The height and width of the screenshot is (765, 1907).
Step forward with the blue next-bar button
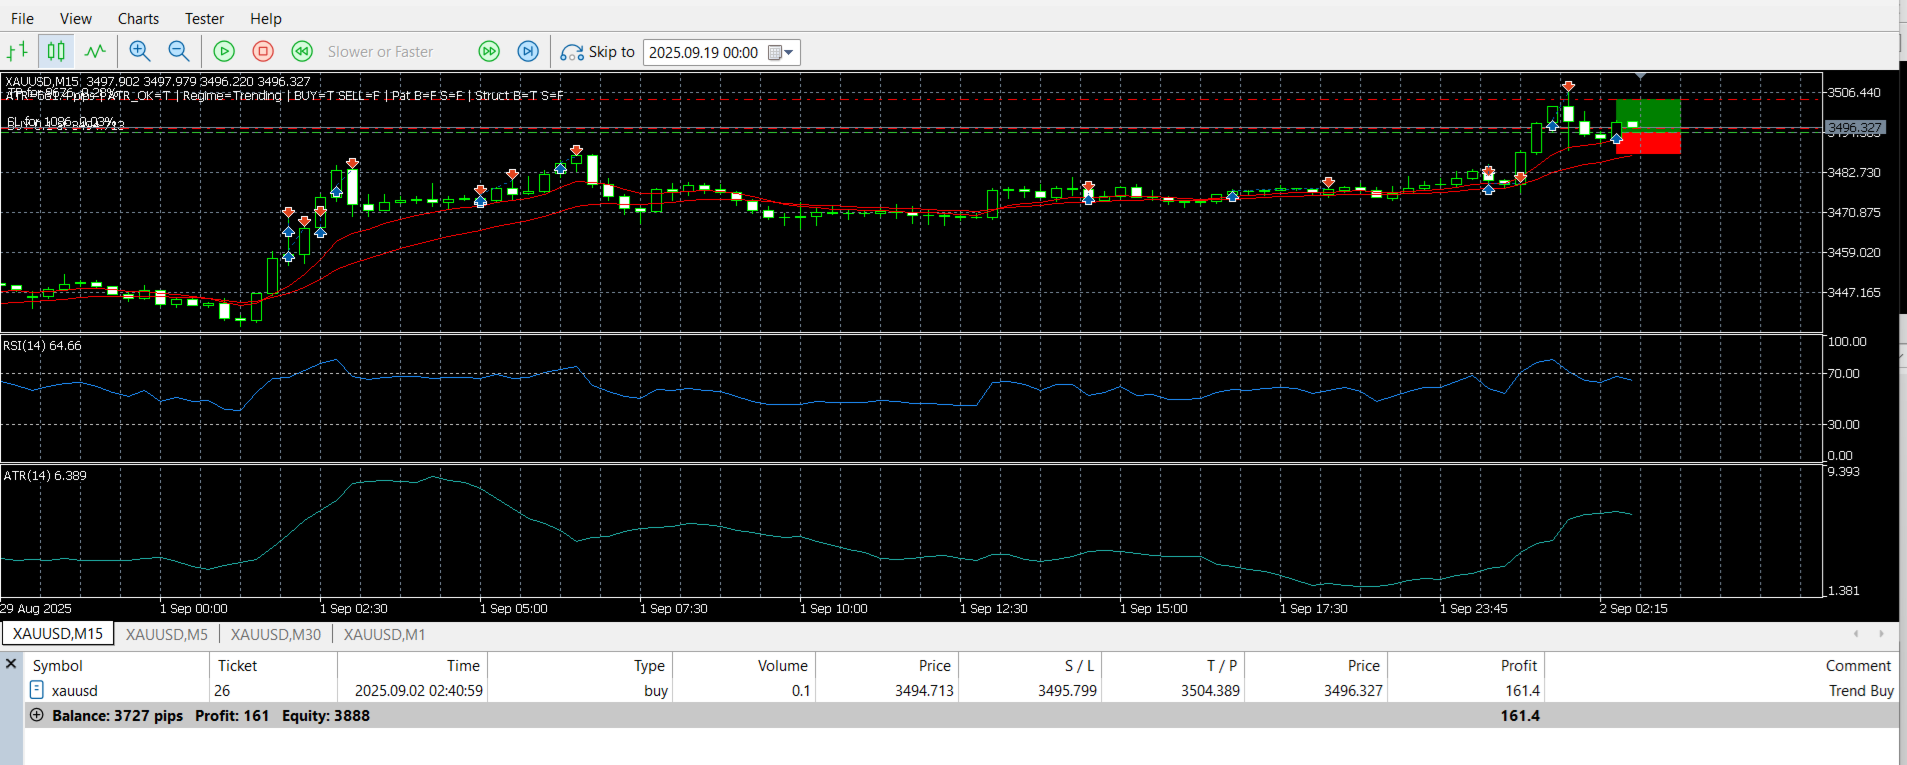point(528,51)
